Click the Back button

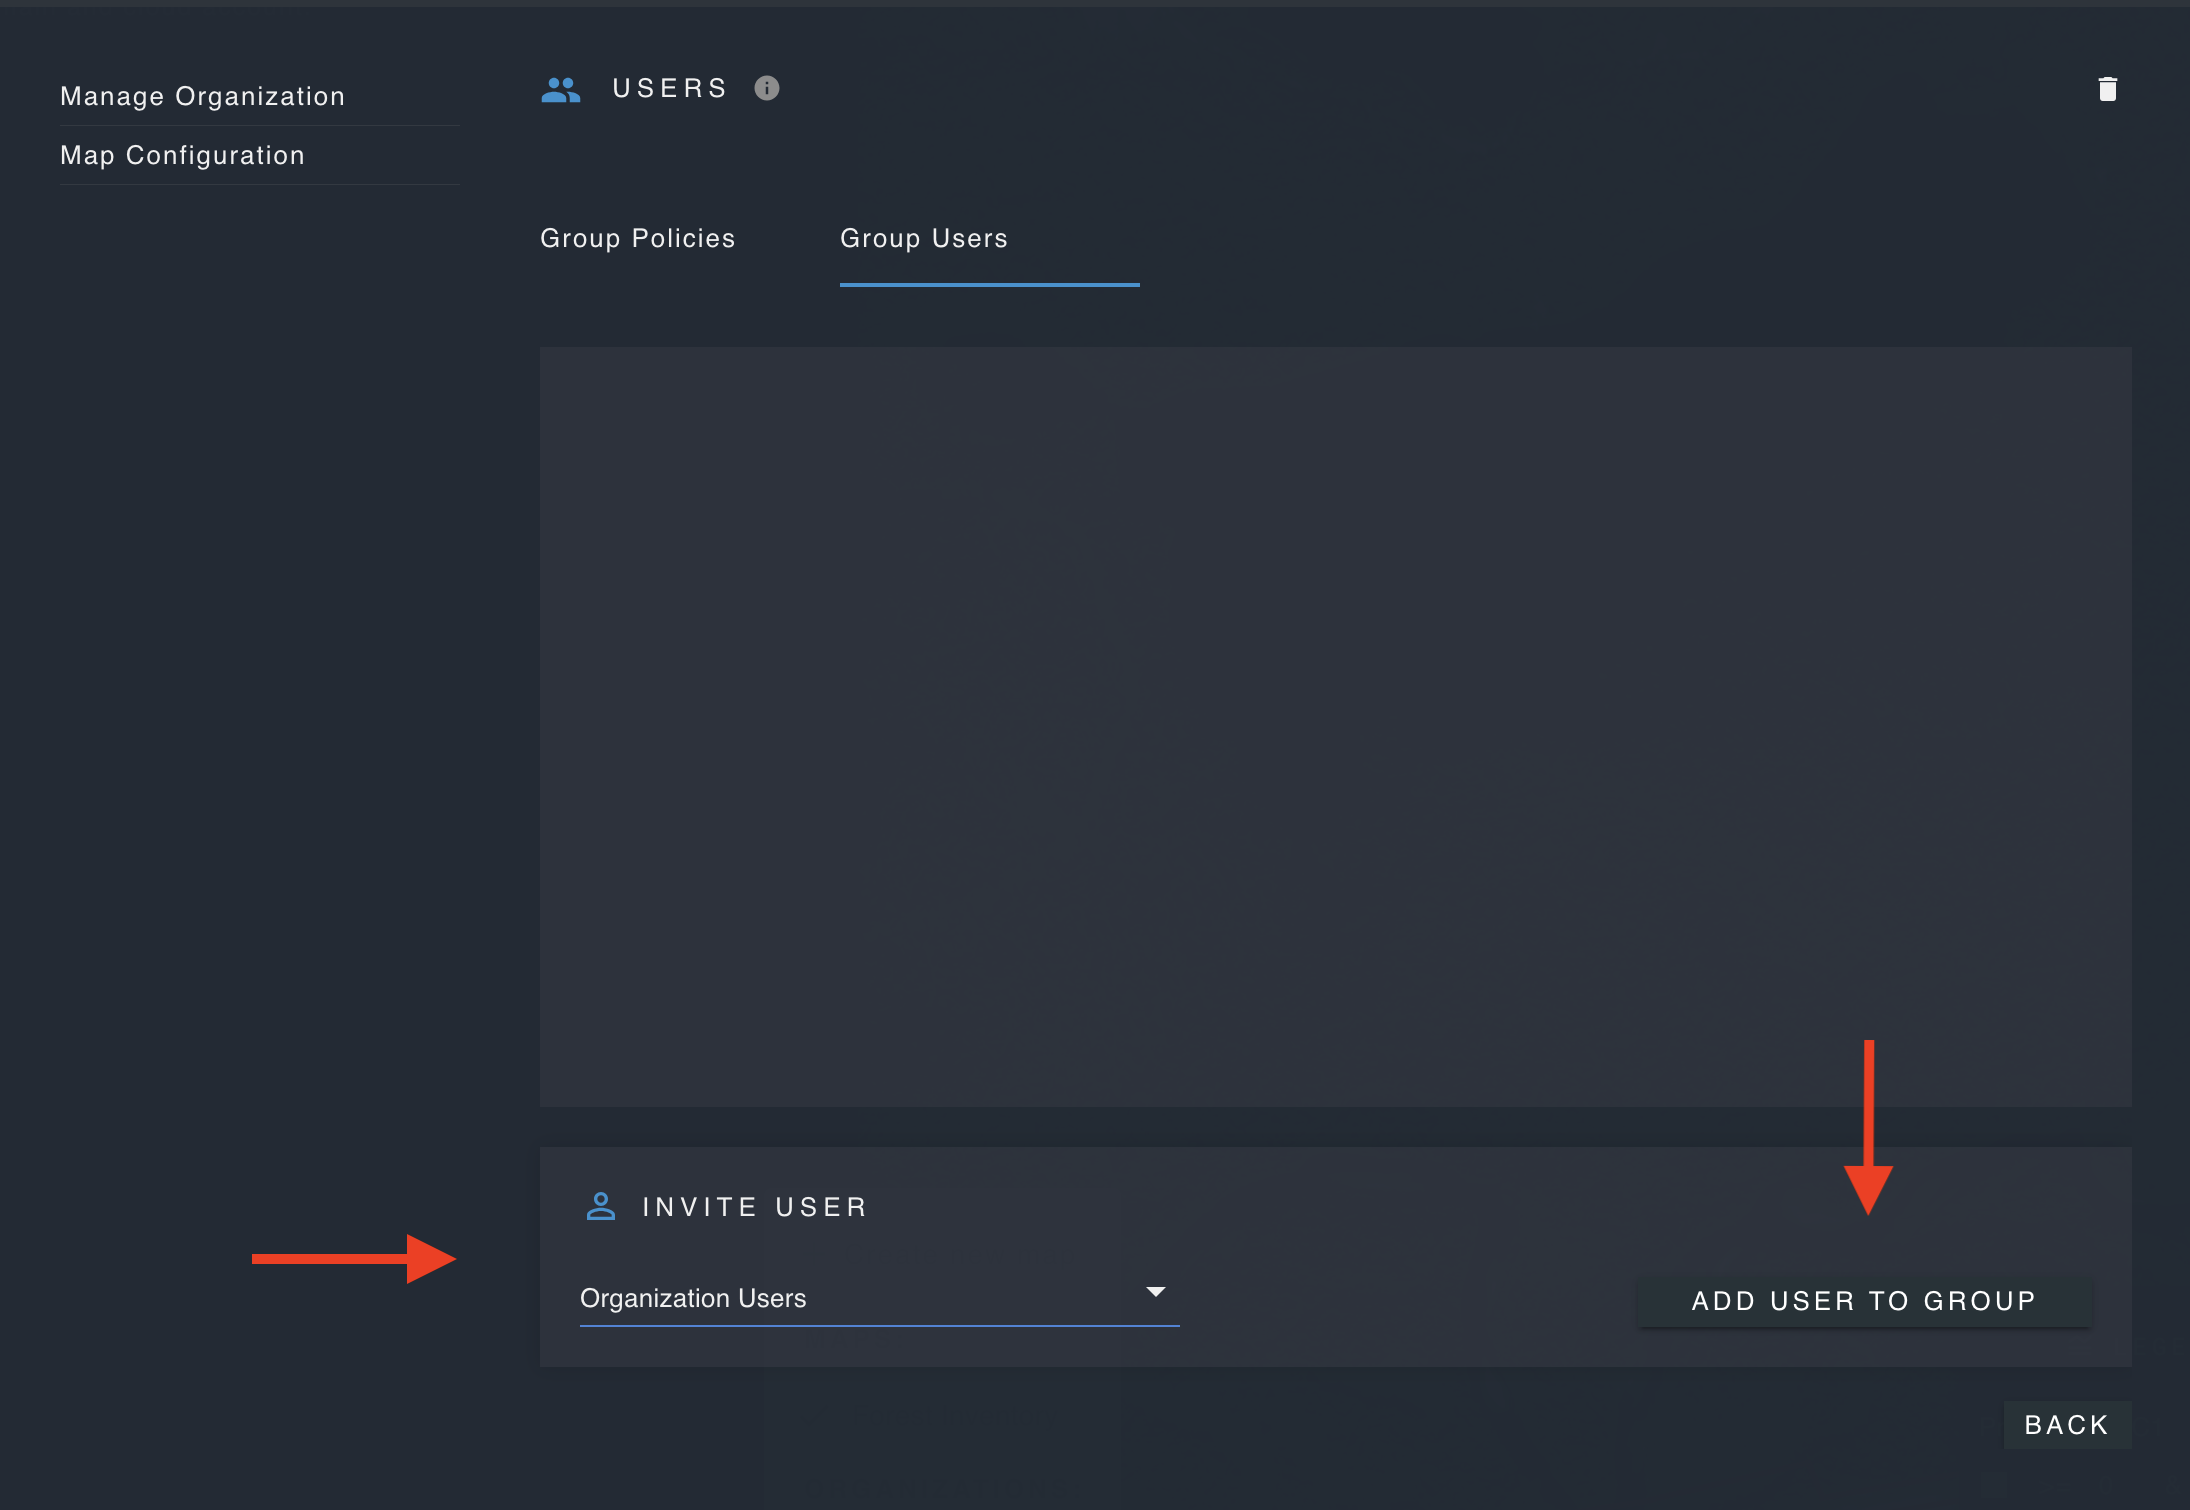pos(2067,1424)
